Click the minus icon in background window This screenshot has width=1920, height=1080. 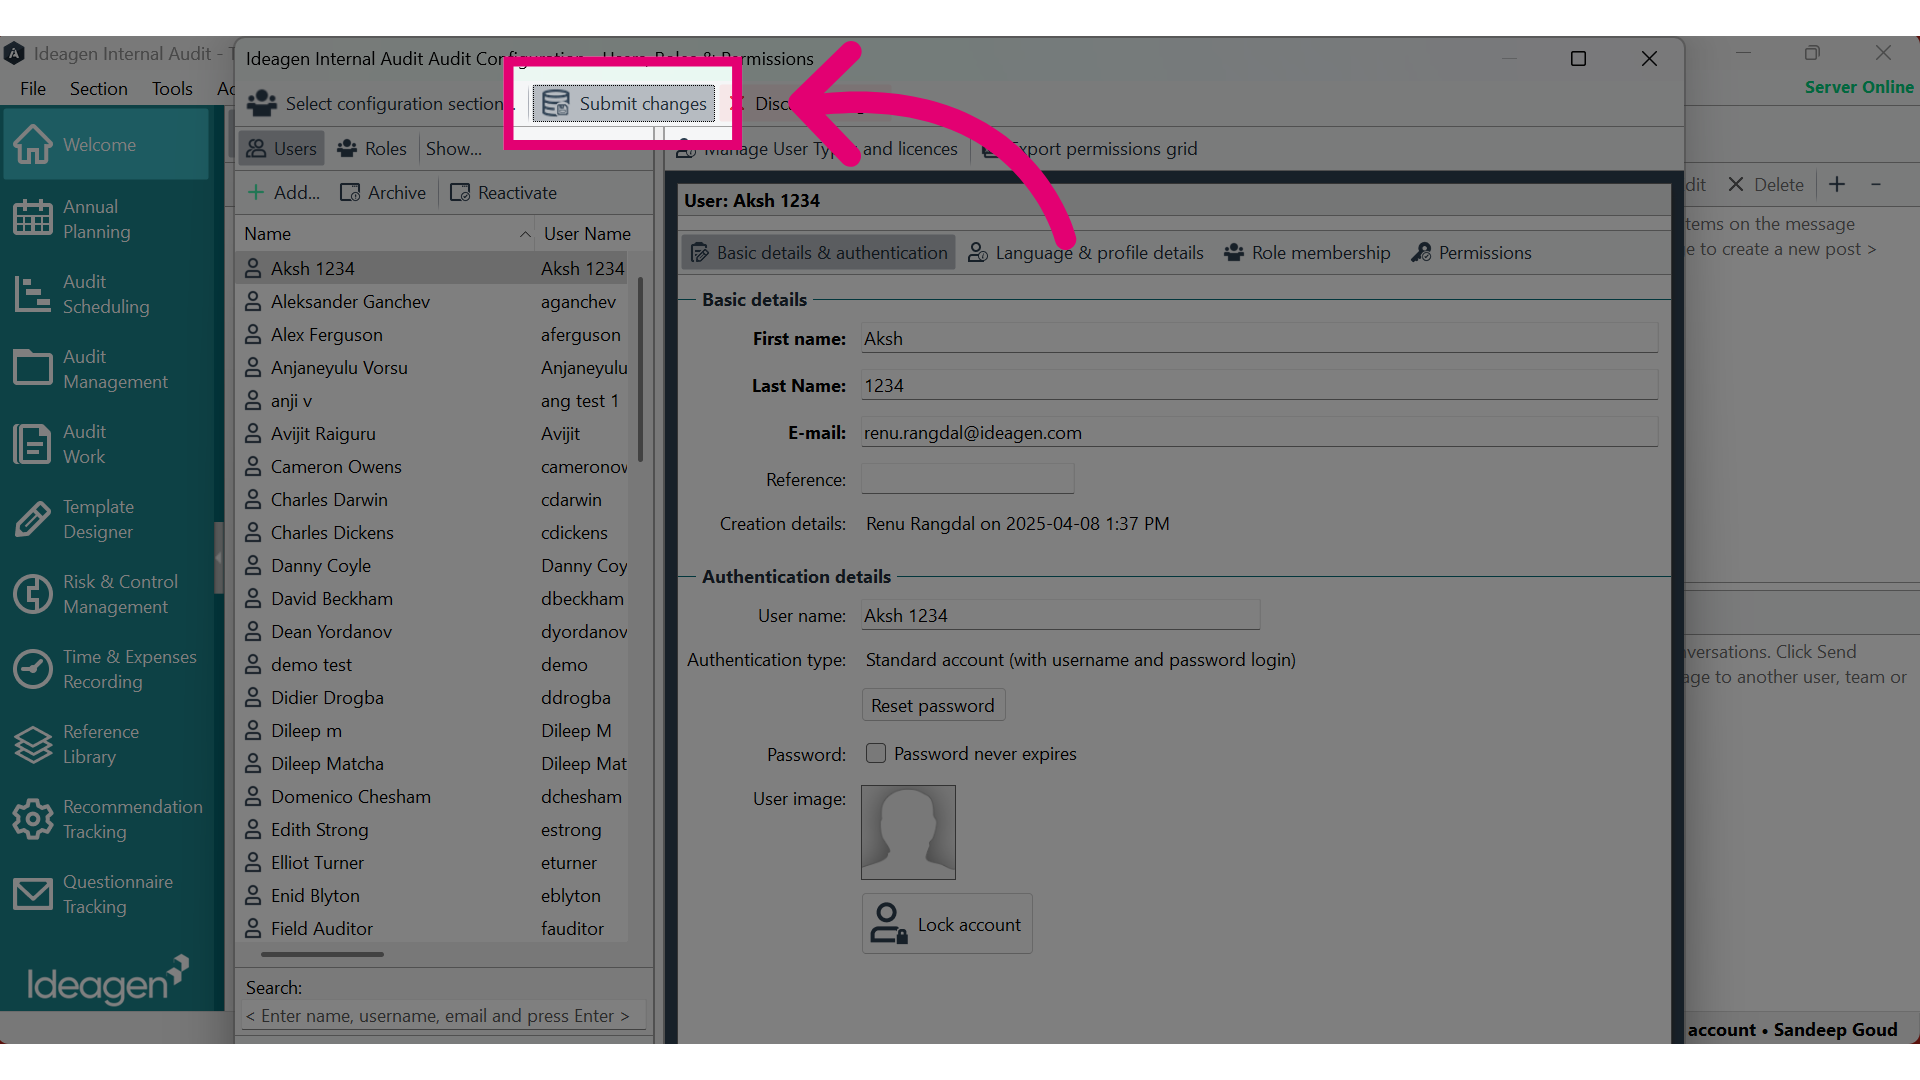(1876, 184)
